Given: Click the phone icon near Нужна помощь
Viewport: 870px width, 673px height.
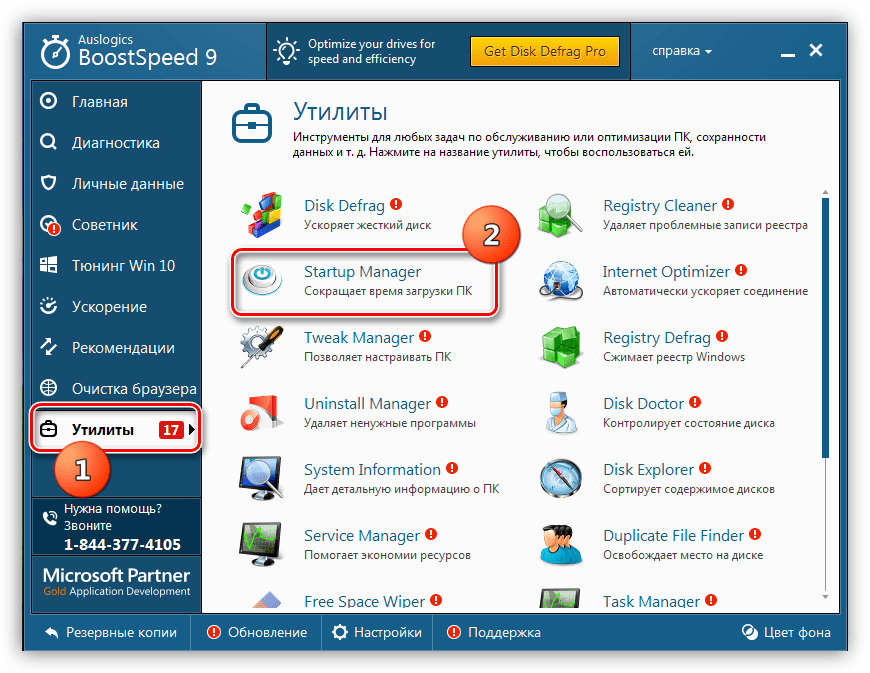Looking at the screenshot, I should coord(50,518).
